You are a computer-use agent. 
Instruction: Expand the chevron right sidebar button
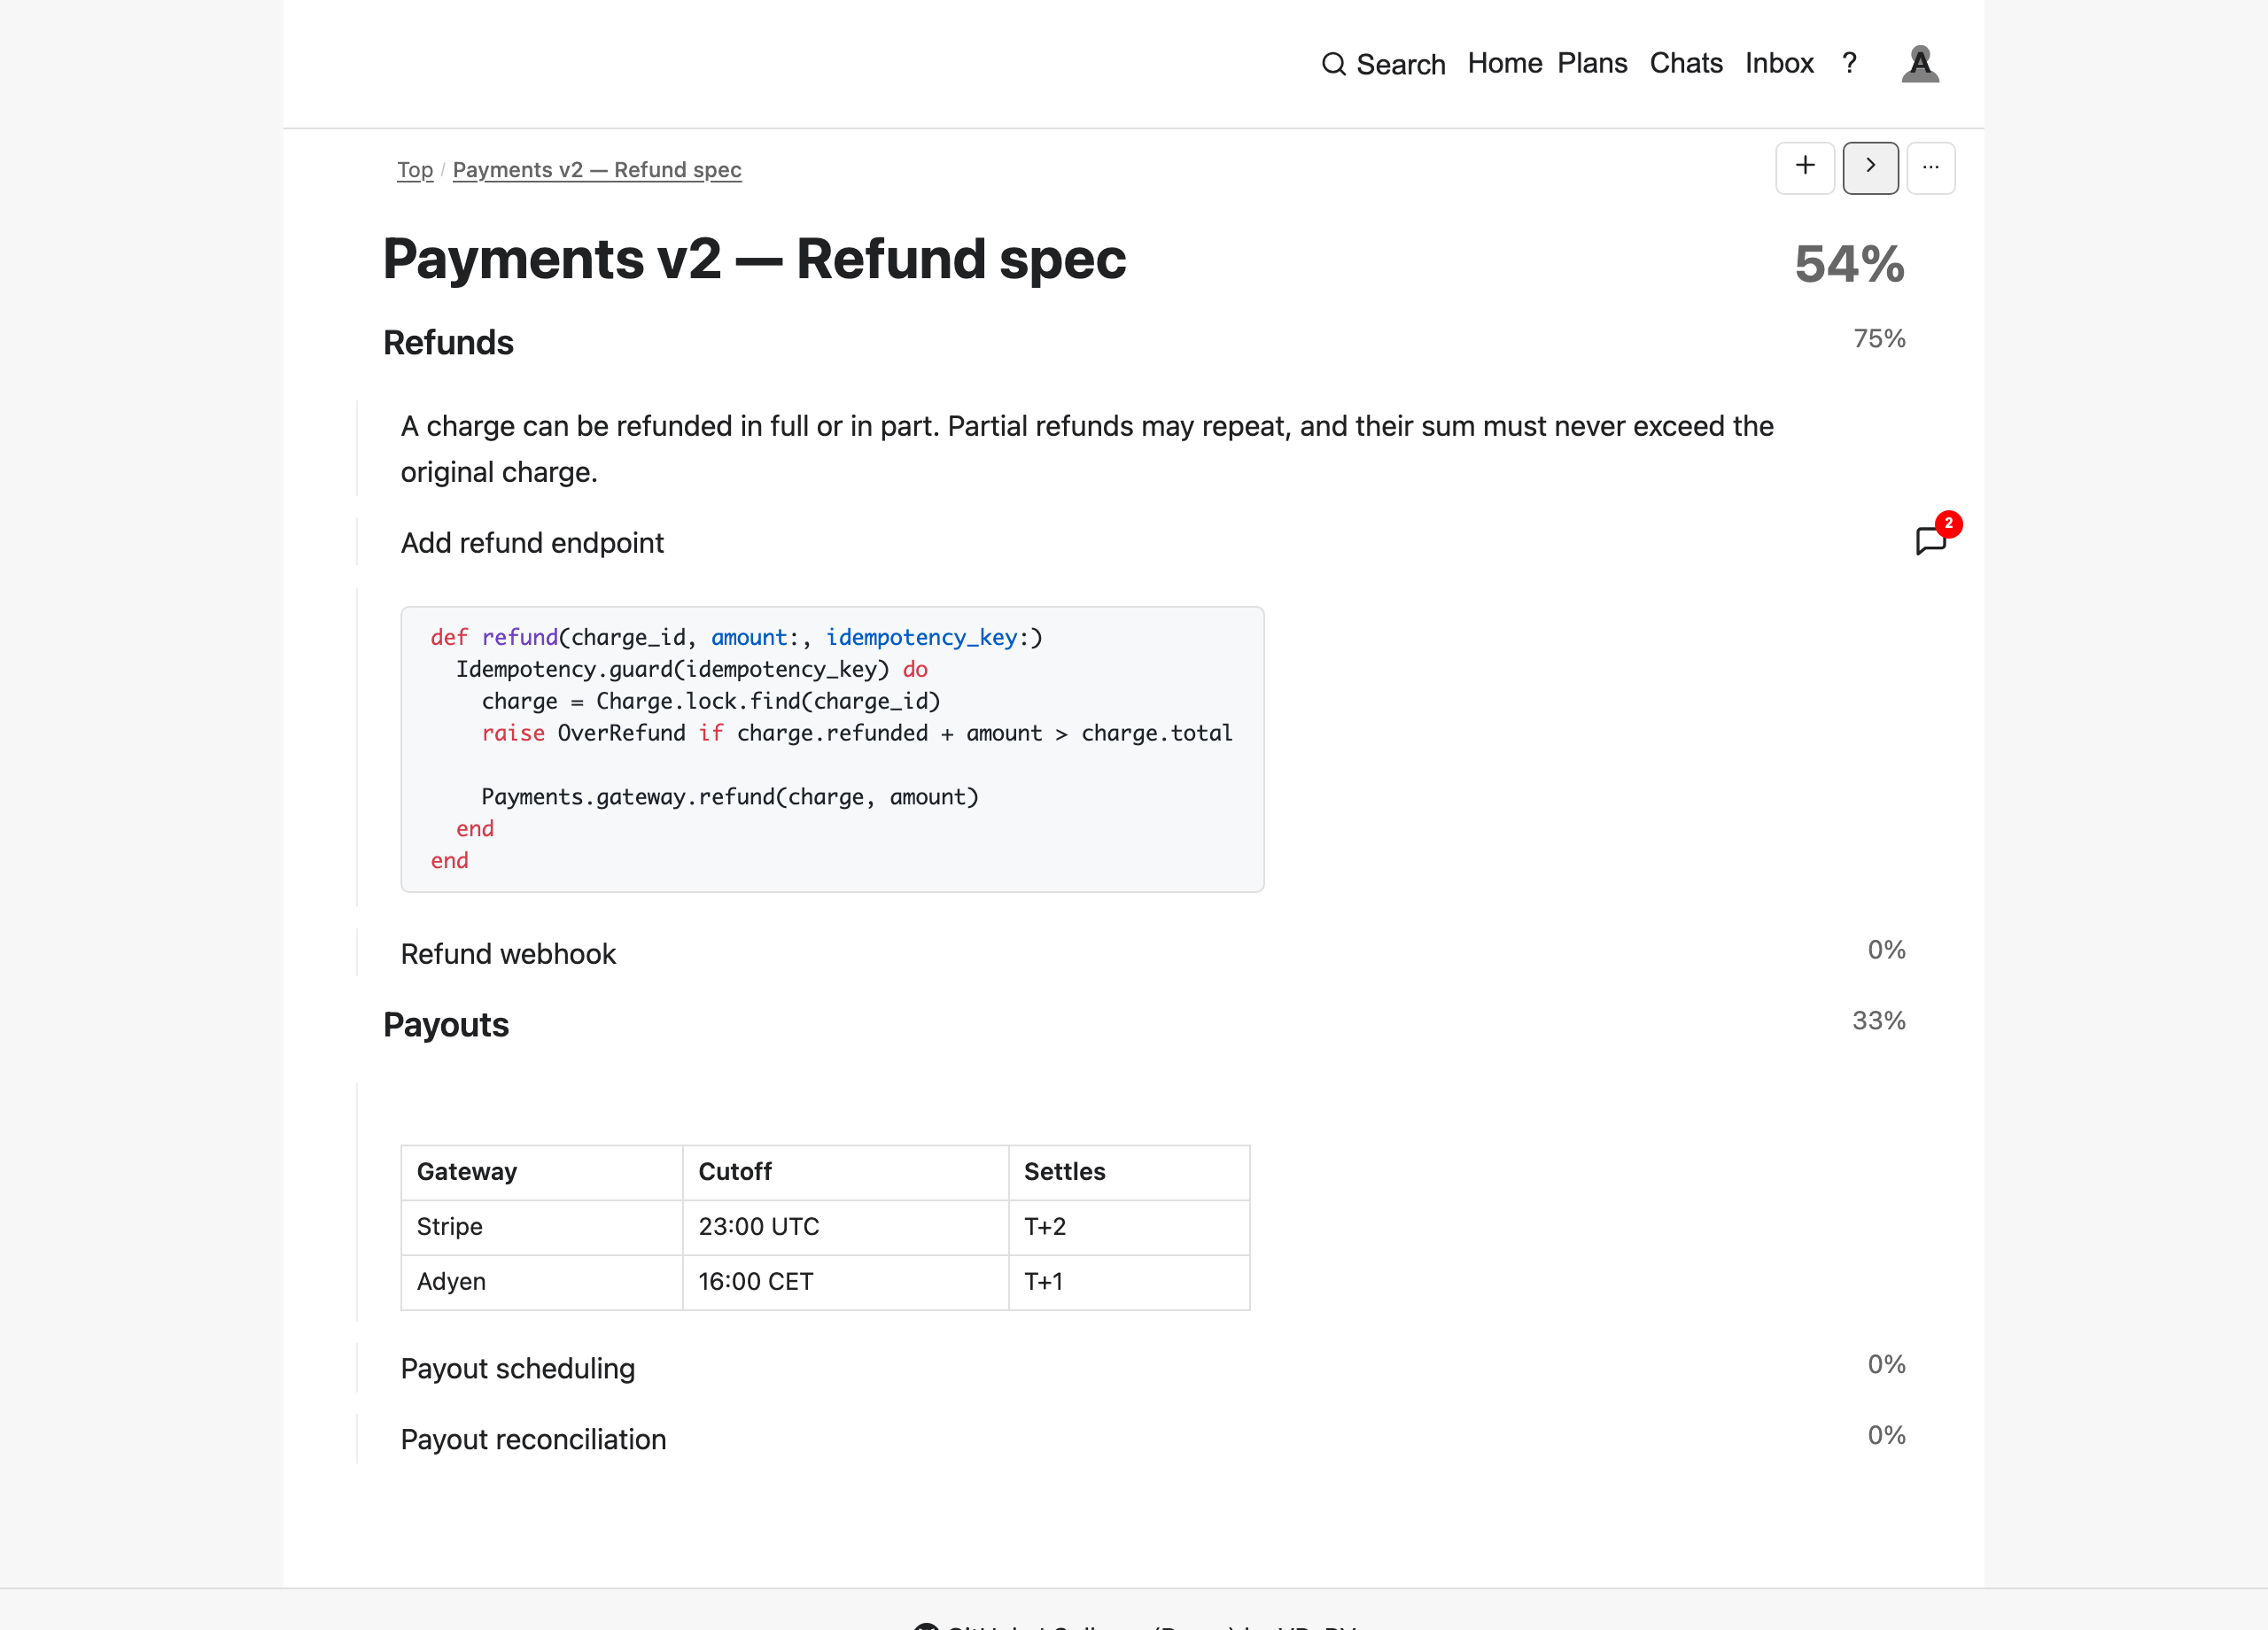(1870, 167)
